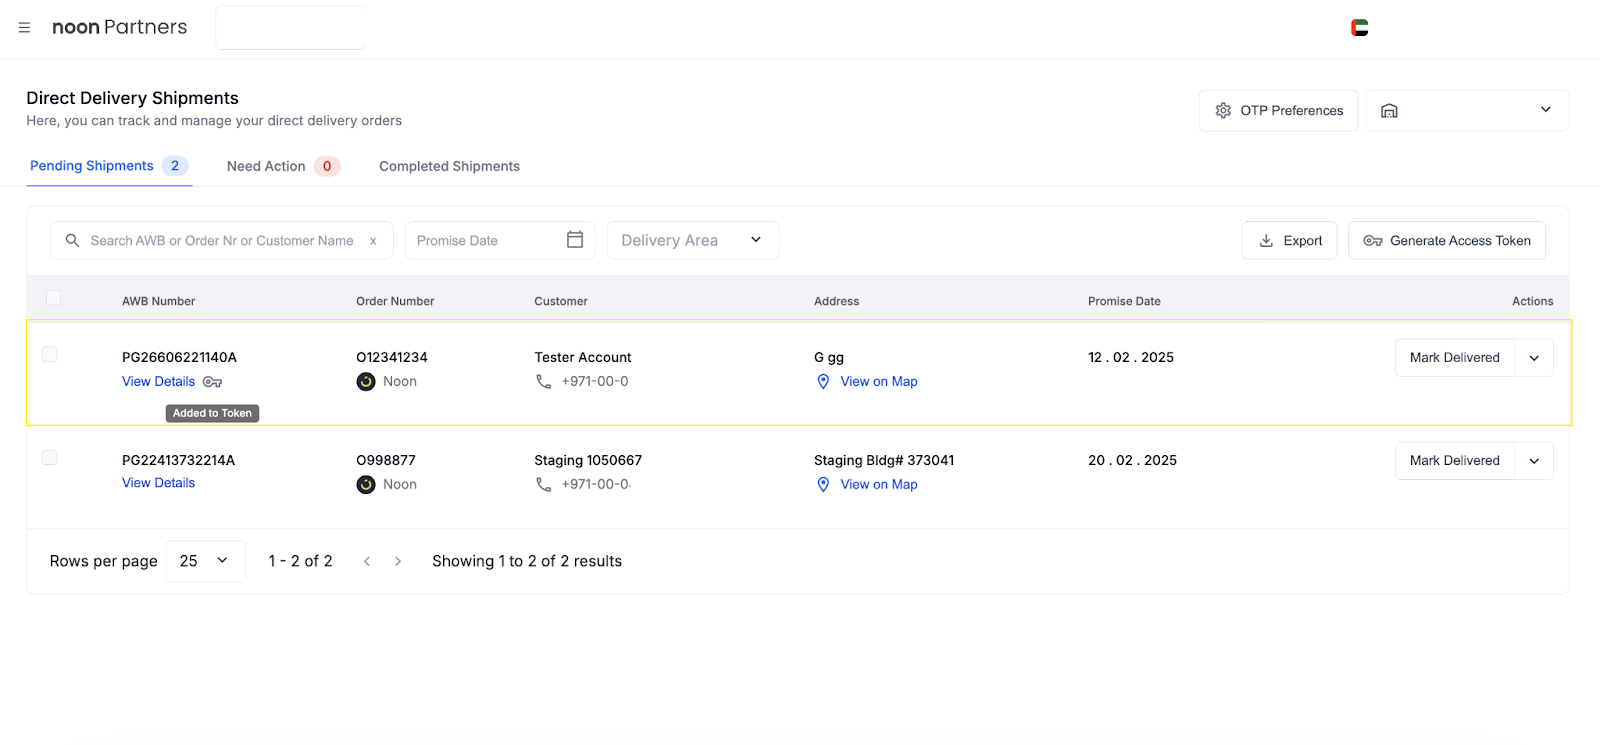Click AWB Number column header

[x=158, y=301]
